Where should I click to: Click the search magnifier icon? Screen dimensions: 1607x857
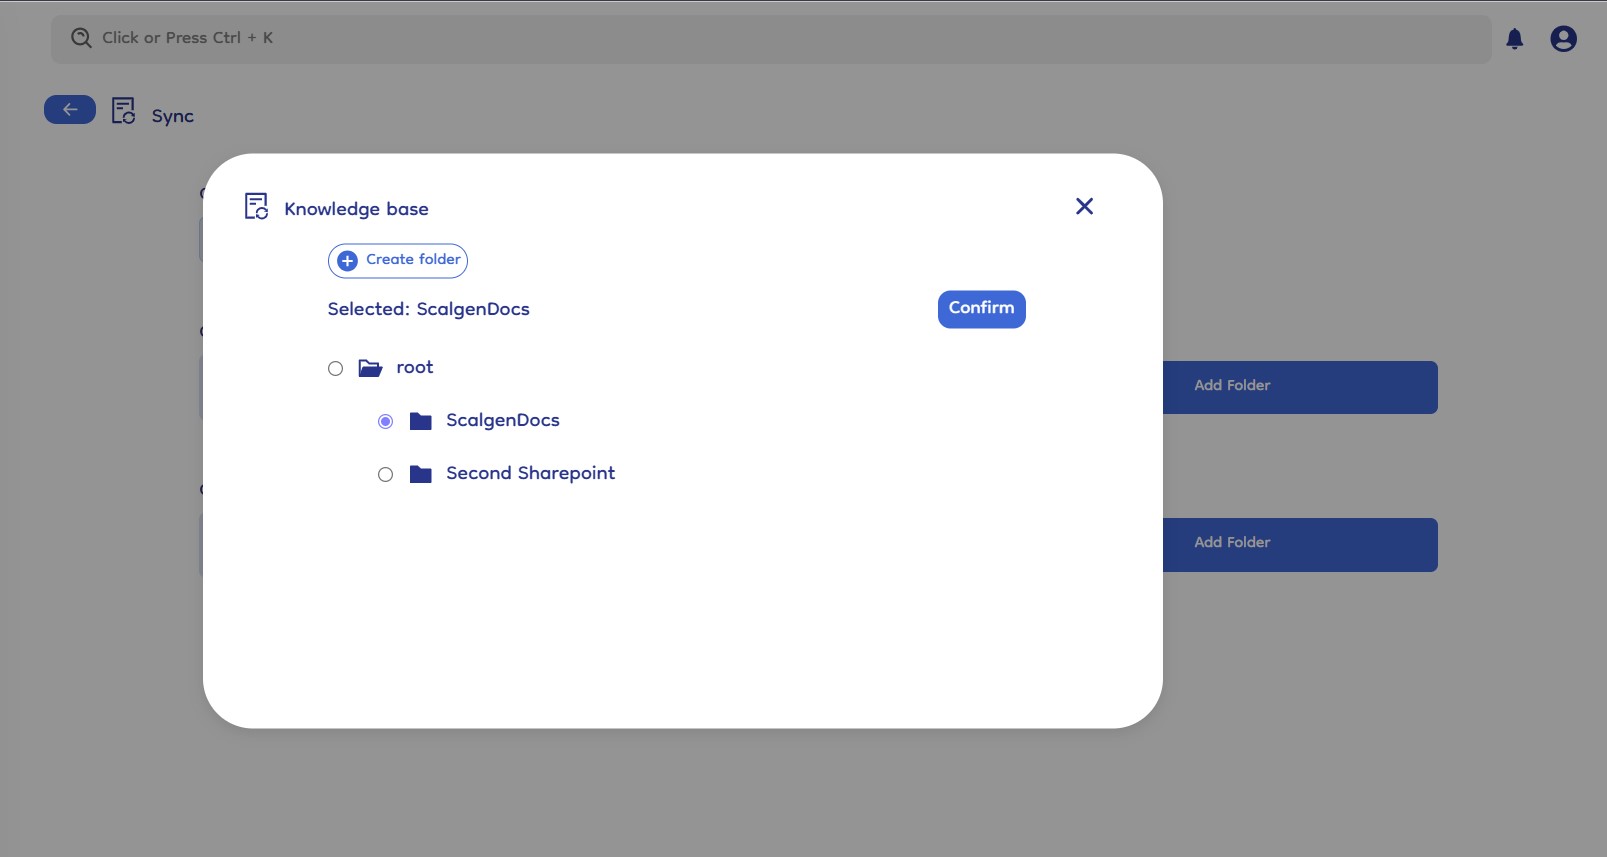click(x=81, y=38)
